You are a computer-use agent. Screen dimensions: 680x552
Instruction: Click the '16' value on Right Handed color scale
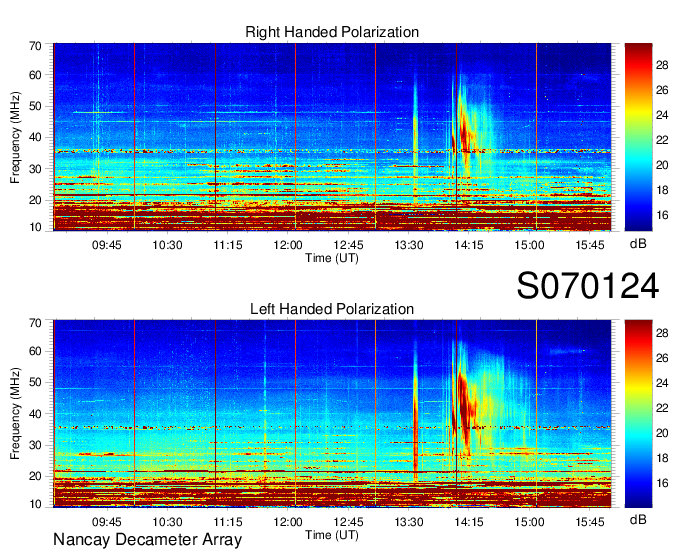(x=662, y=215)
